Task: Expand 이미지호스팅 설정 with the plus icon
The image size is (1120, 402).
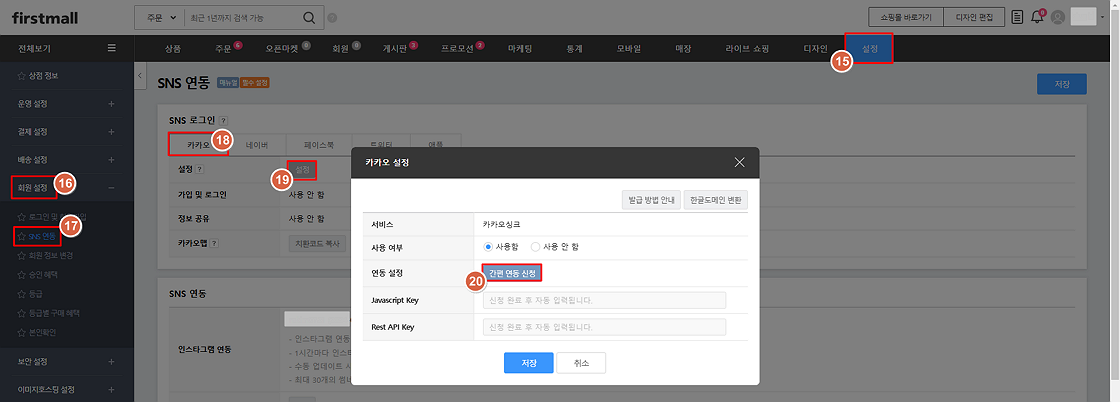Action: pos(111,390)
